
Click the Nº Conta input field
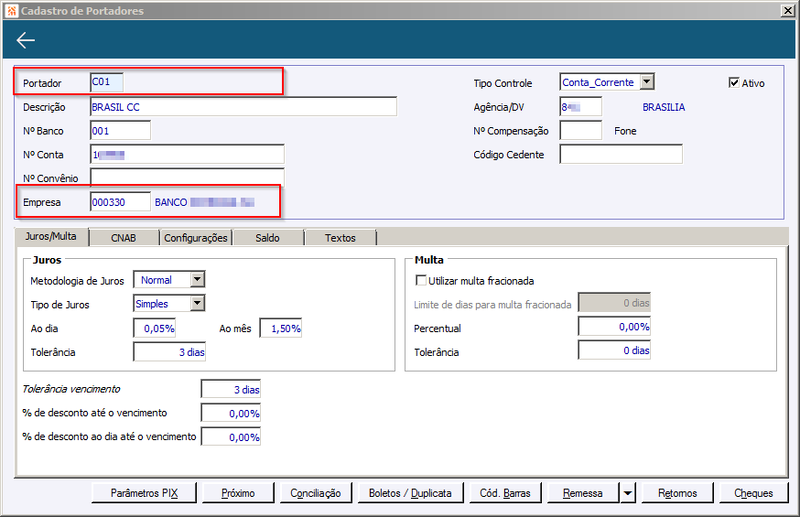[187, 154]
